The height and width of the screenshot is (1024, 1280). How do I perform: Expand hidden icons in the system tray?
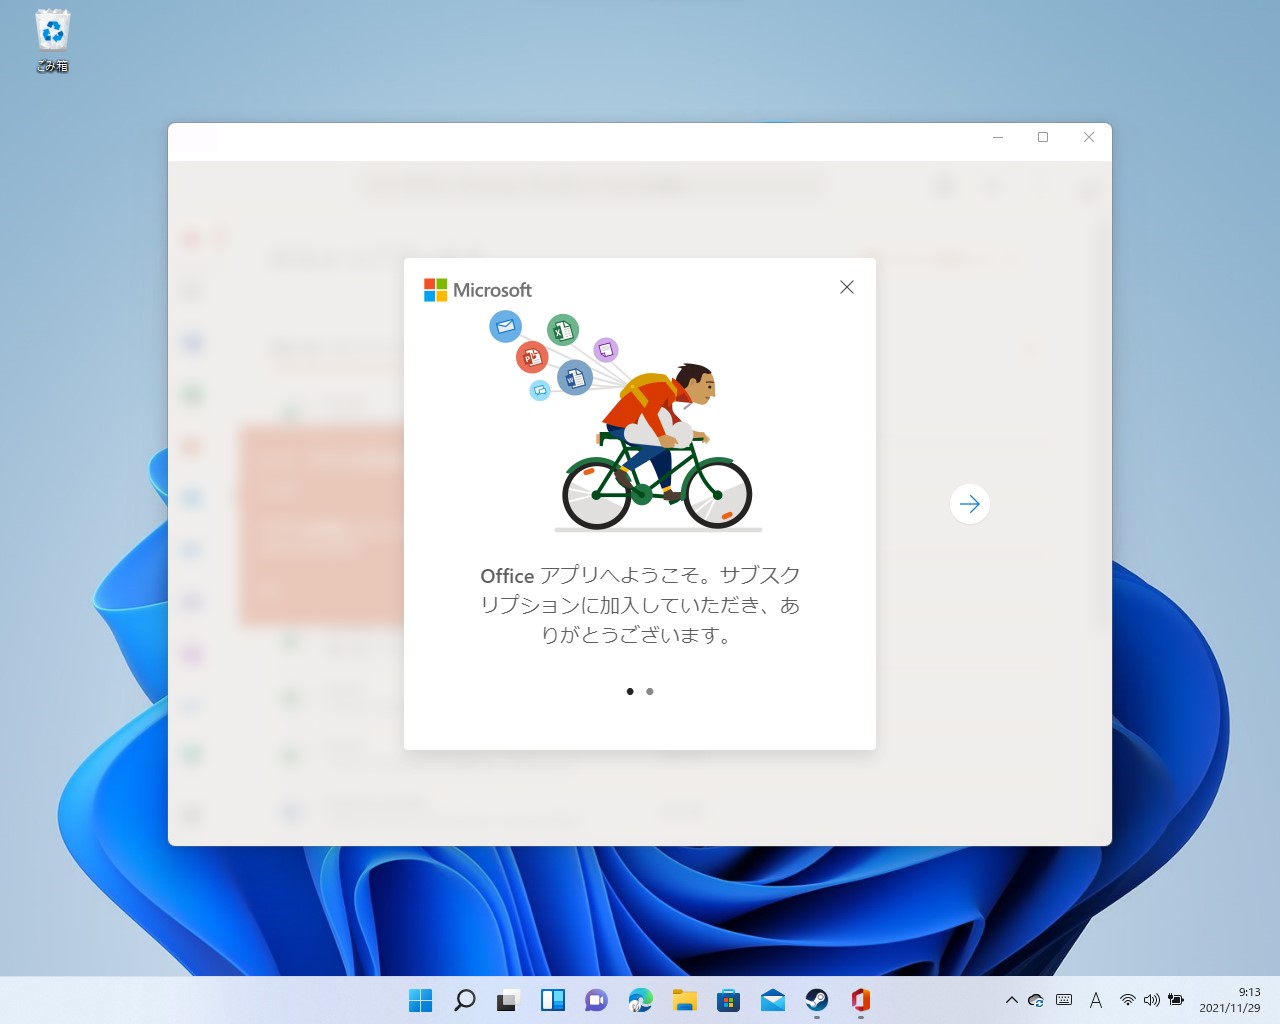click(x=1013, y=999)
